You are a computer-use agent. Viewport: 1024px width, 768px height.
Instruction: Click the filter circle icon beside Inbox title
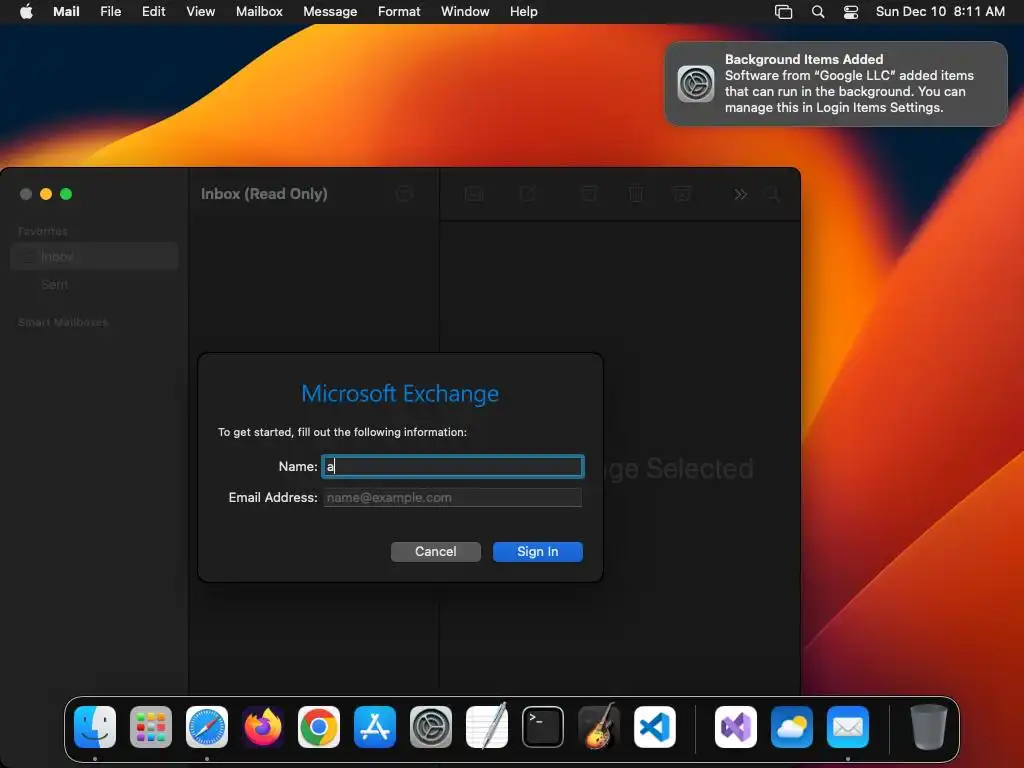coord(404,193)
